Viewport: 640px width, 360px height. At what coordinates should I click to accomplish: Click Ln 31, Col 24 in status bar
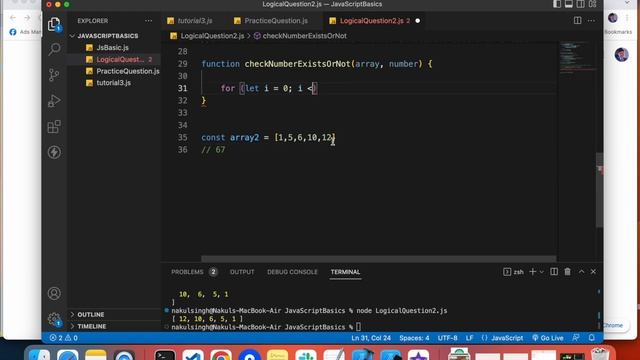click(x=371, y=338)
